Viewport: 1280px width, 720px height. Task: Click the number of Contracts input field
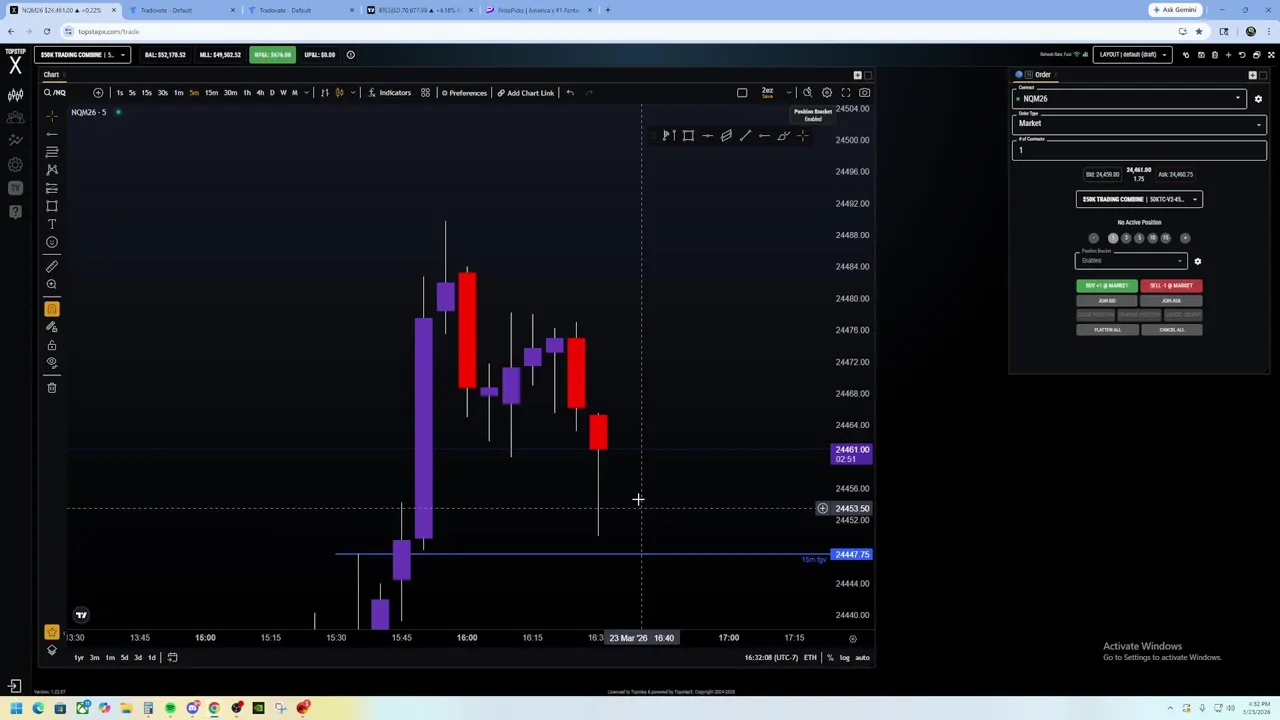(x=1139, y=149)
